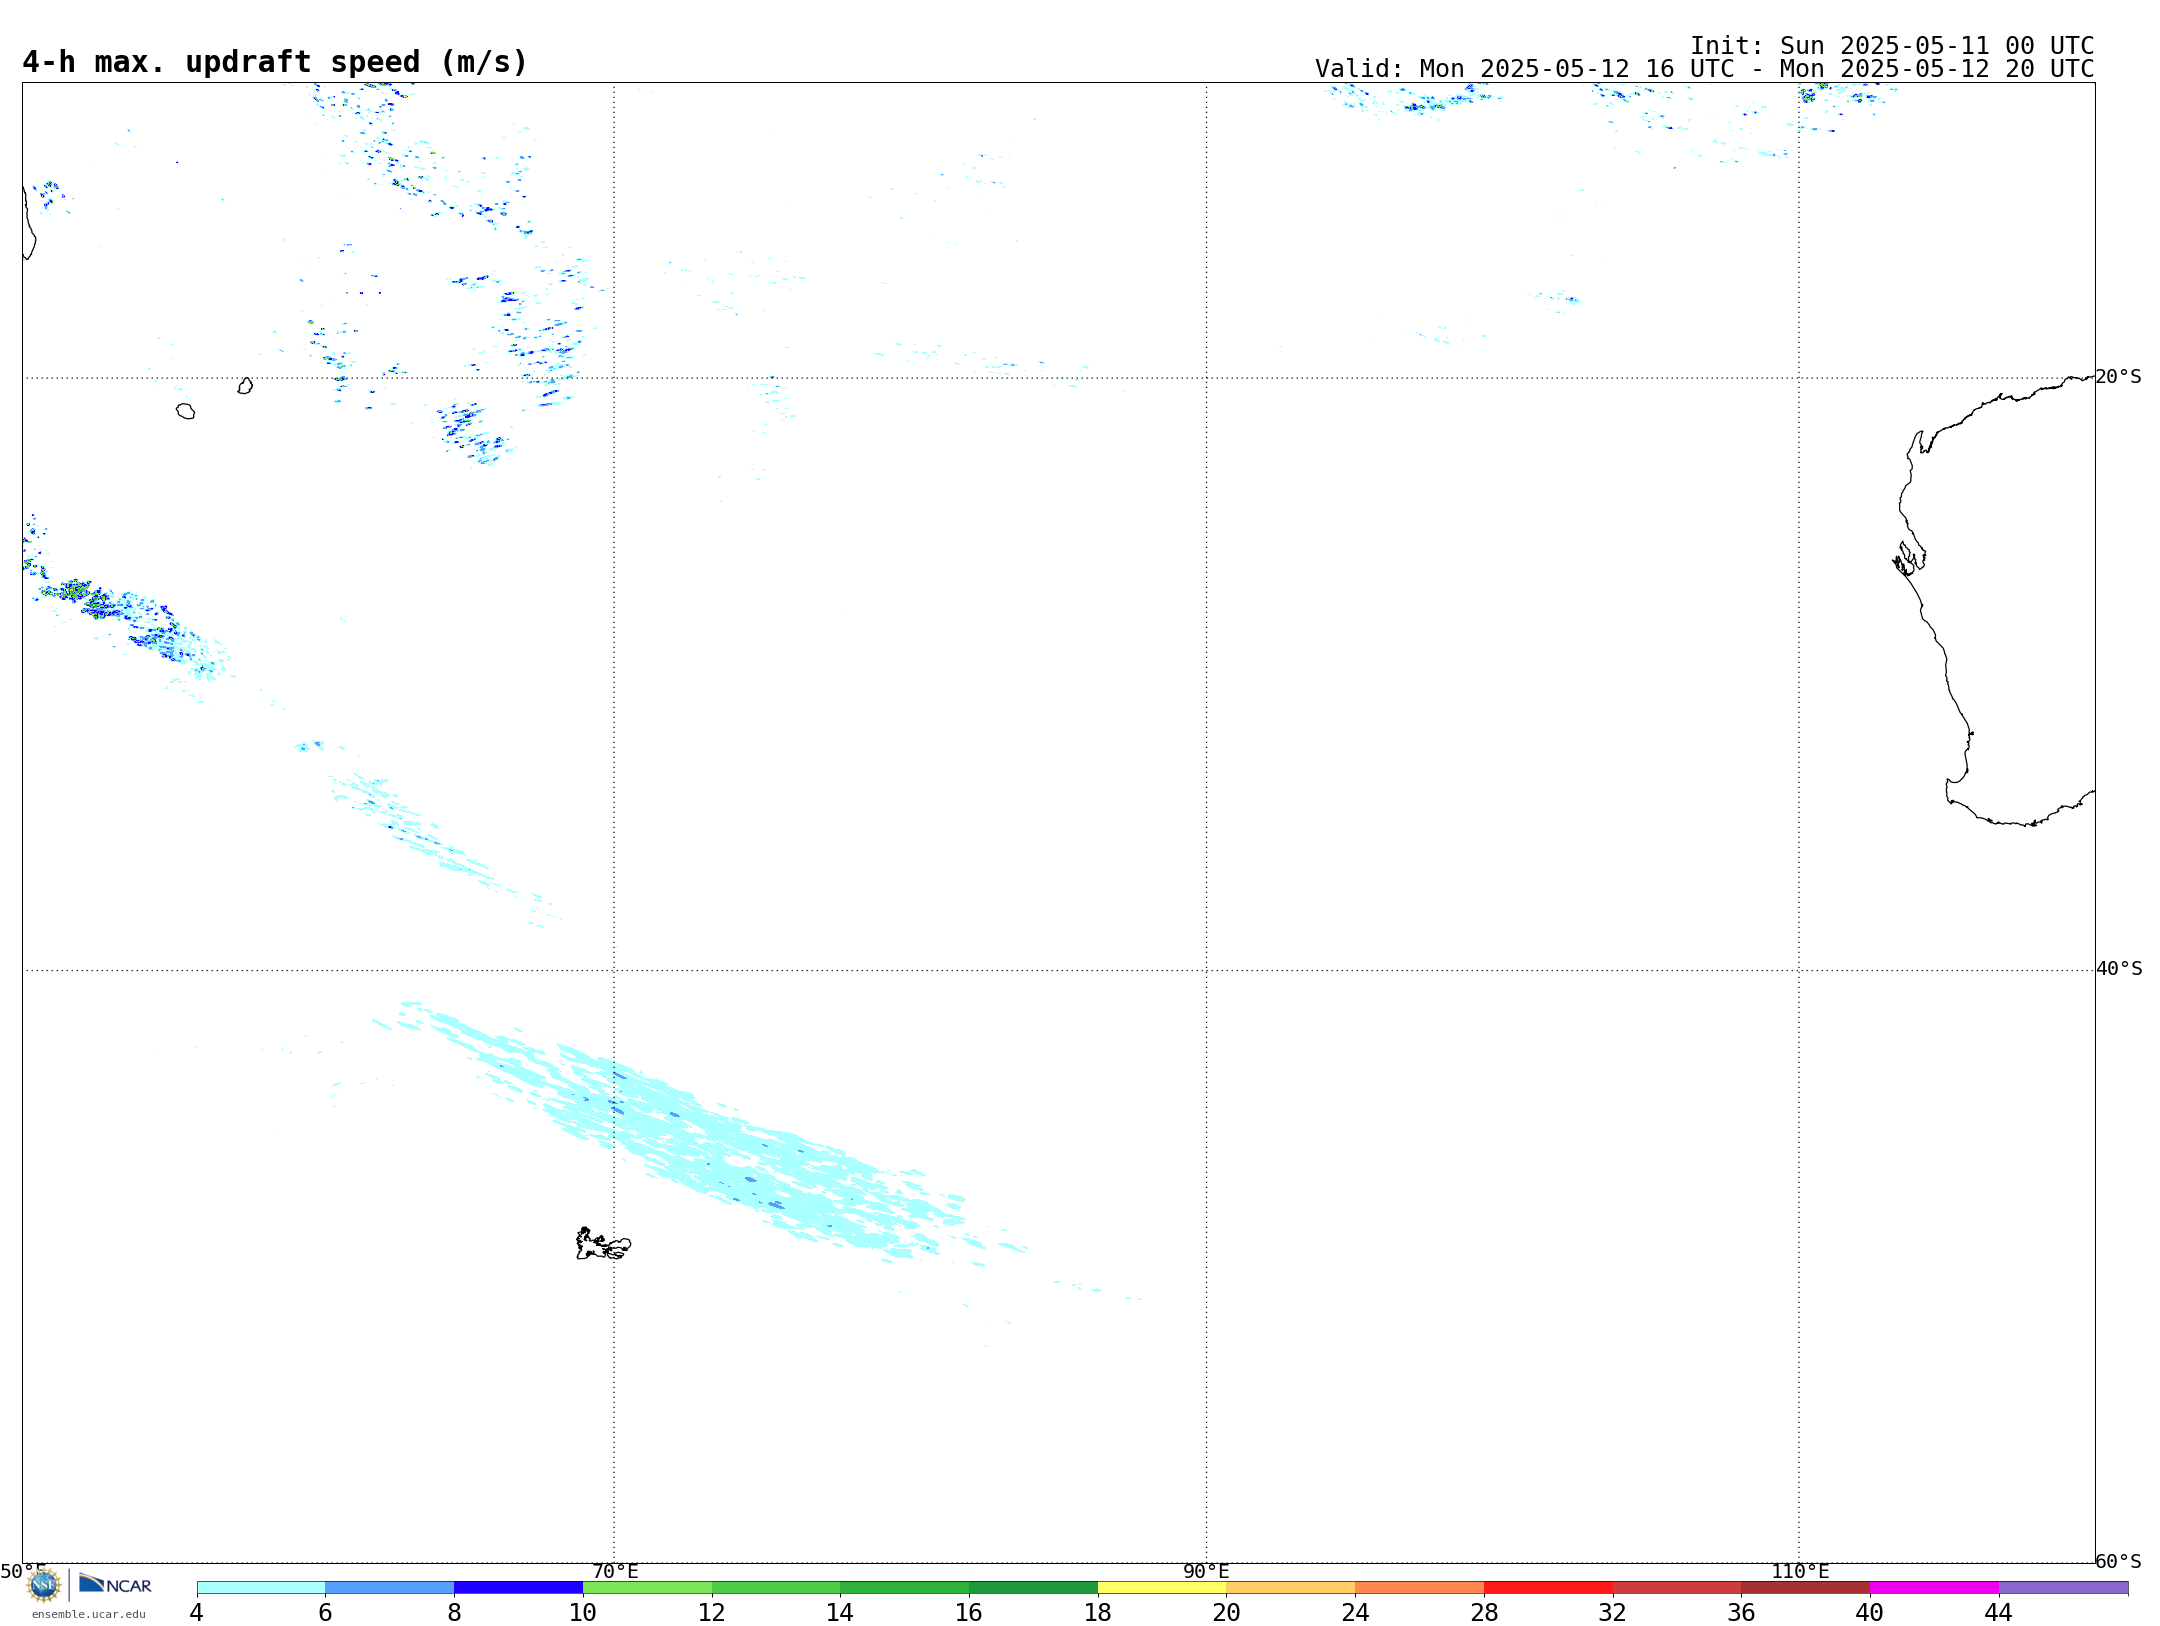Click the colorbar tick label 24
Screen dimensions: 2160x1626
pyautogui.click(x=1355, y=1612)
